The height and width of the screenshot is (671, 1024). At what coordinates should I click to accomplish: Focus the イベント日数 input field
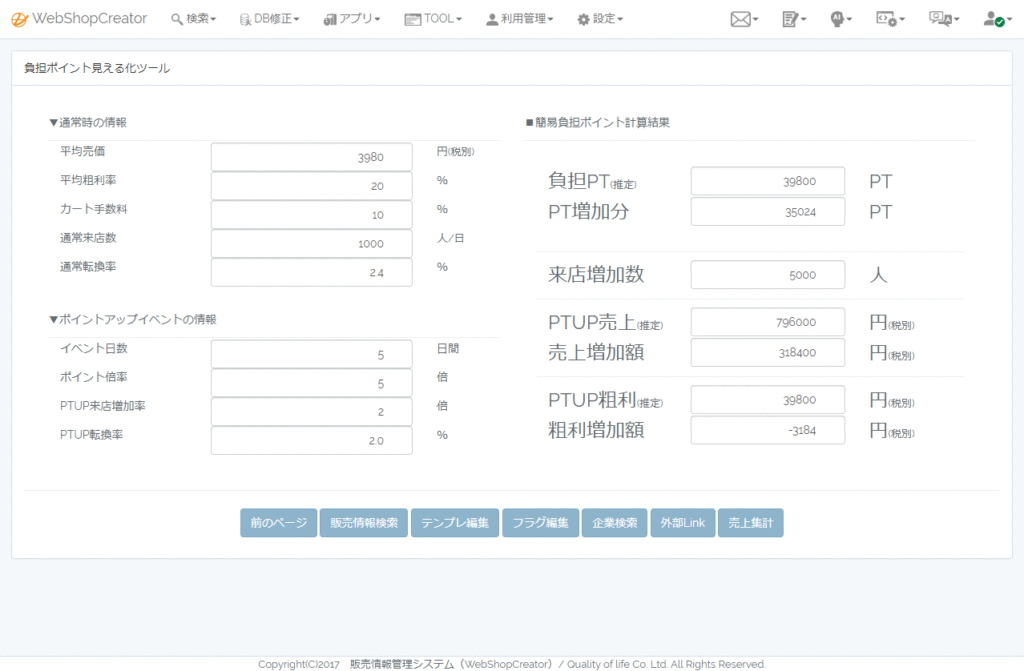coord(312,354)
